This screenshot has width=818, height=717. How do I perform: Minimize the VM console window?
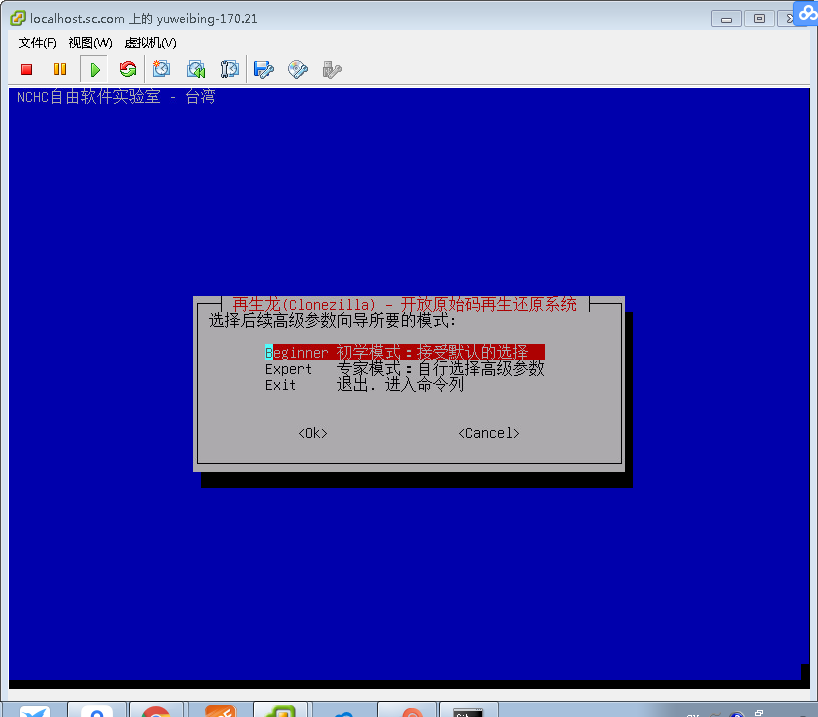click(x=726, y=19)
